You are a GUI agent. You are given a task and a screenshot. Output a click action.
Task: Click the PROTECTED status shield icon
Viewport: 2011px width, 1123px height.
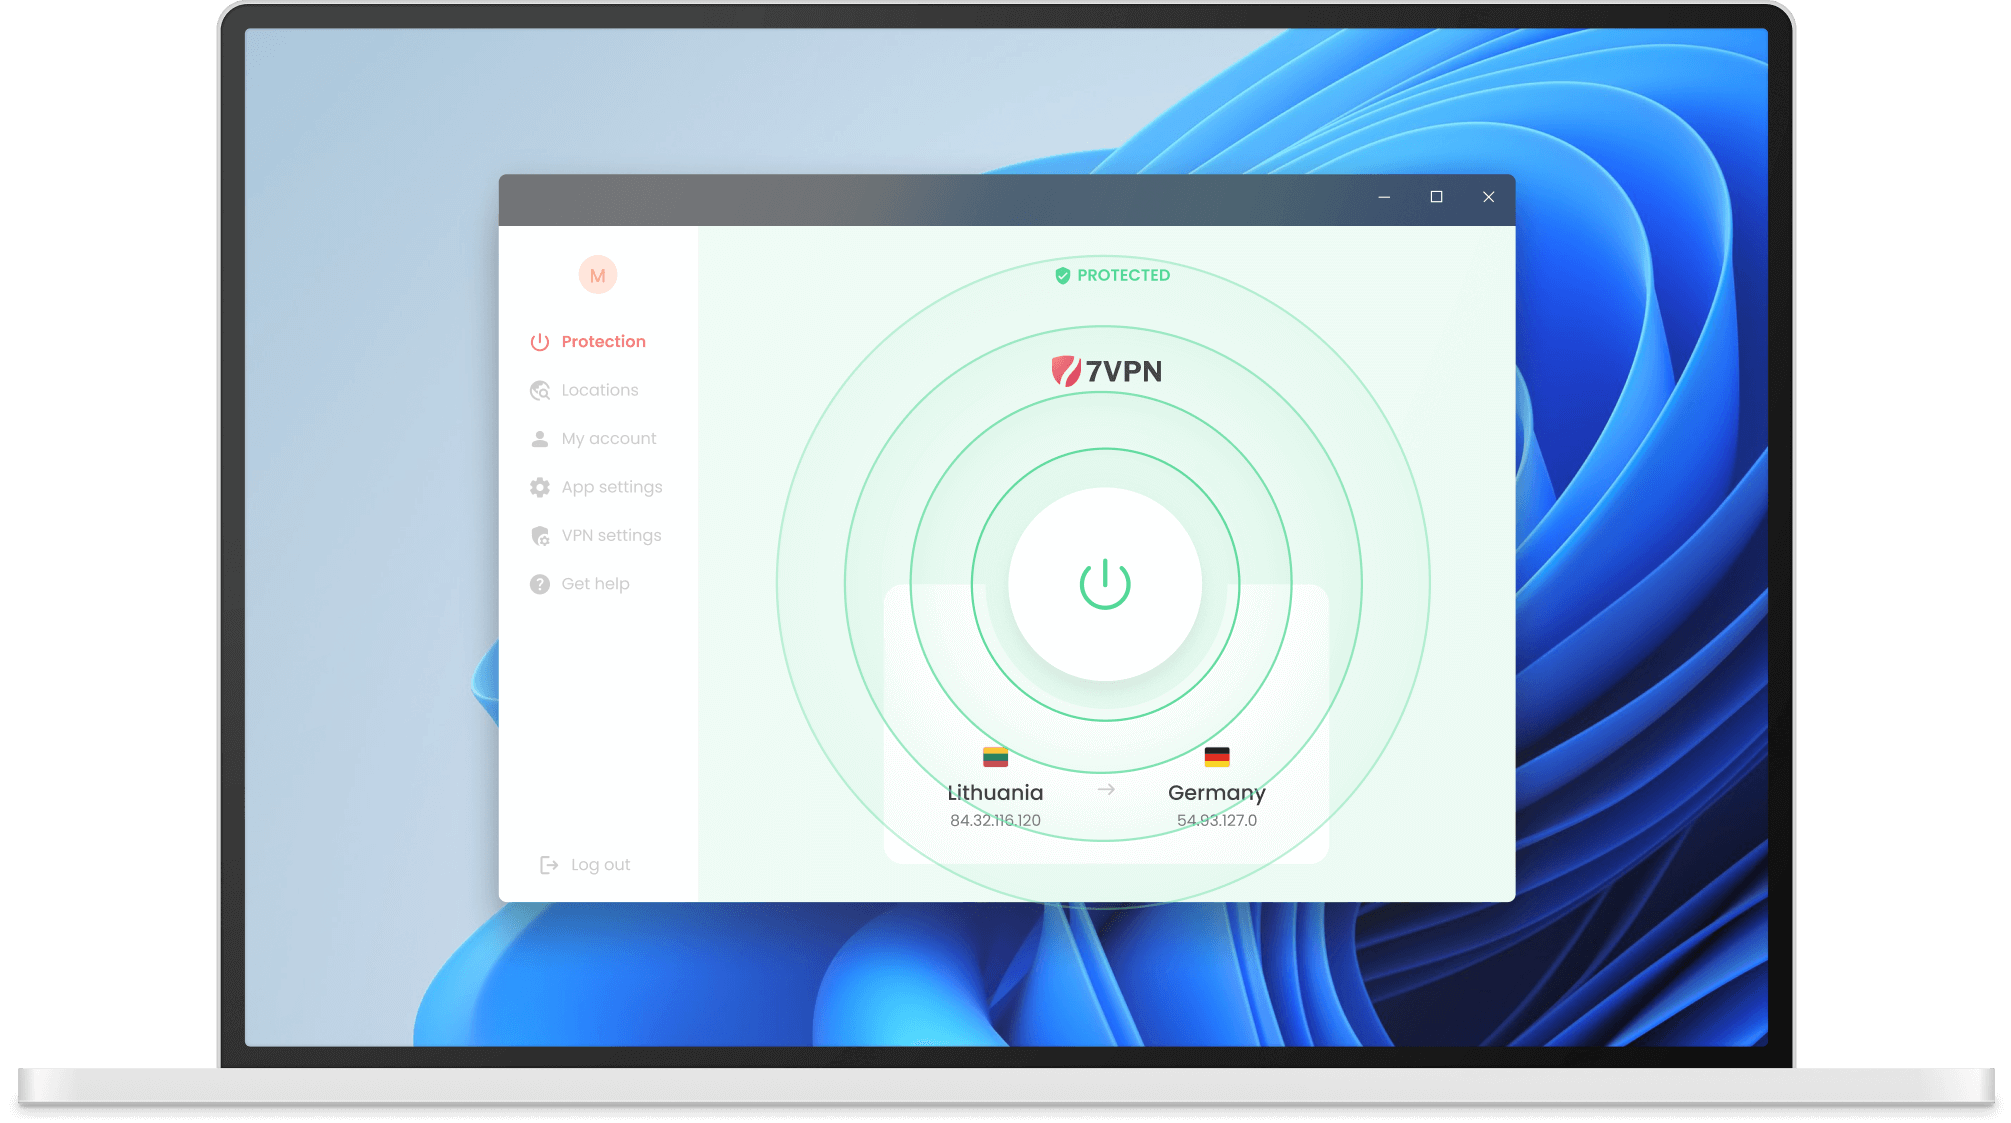click(1063, 276)
